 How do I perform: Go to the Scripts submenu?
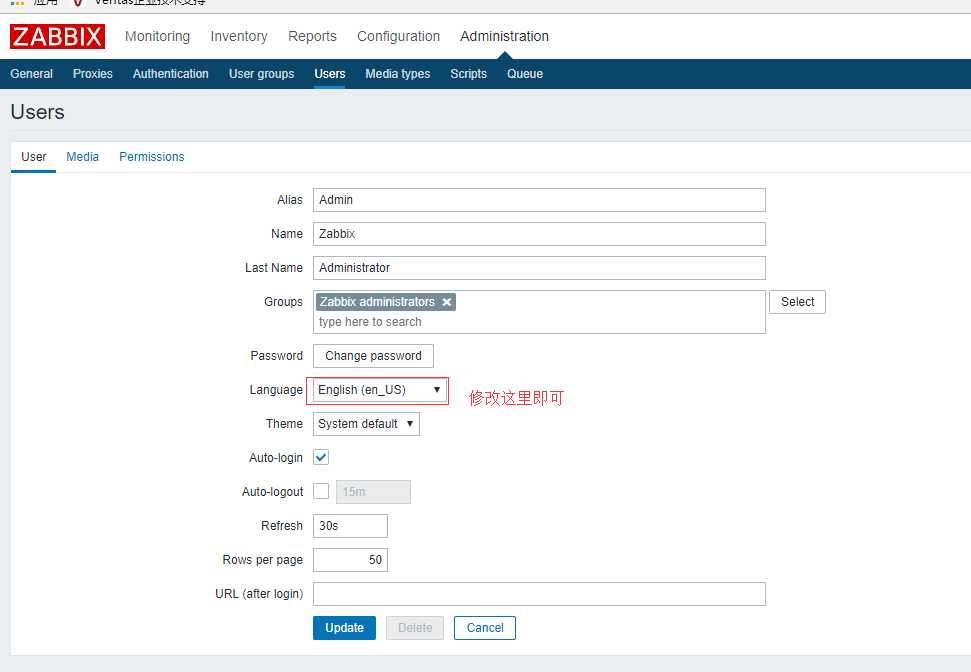point(468,74)
